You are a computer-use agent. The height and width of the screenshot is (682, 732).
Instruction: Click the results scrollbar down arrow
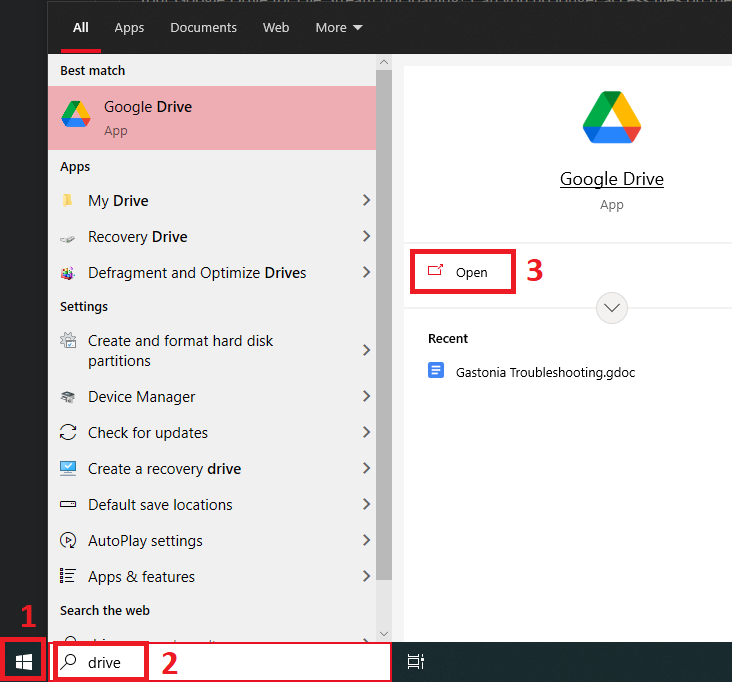pos(384,634)
